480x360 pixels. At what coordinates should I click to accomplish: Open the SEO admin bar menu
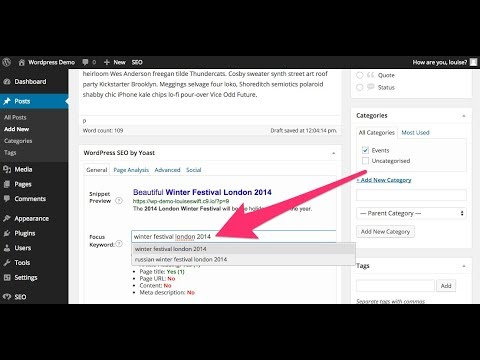137,62
